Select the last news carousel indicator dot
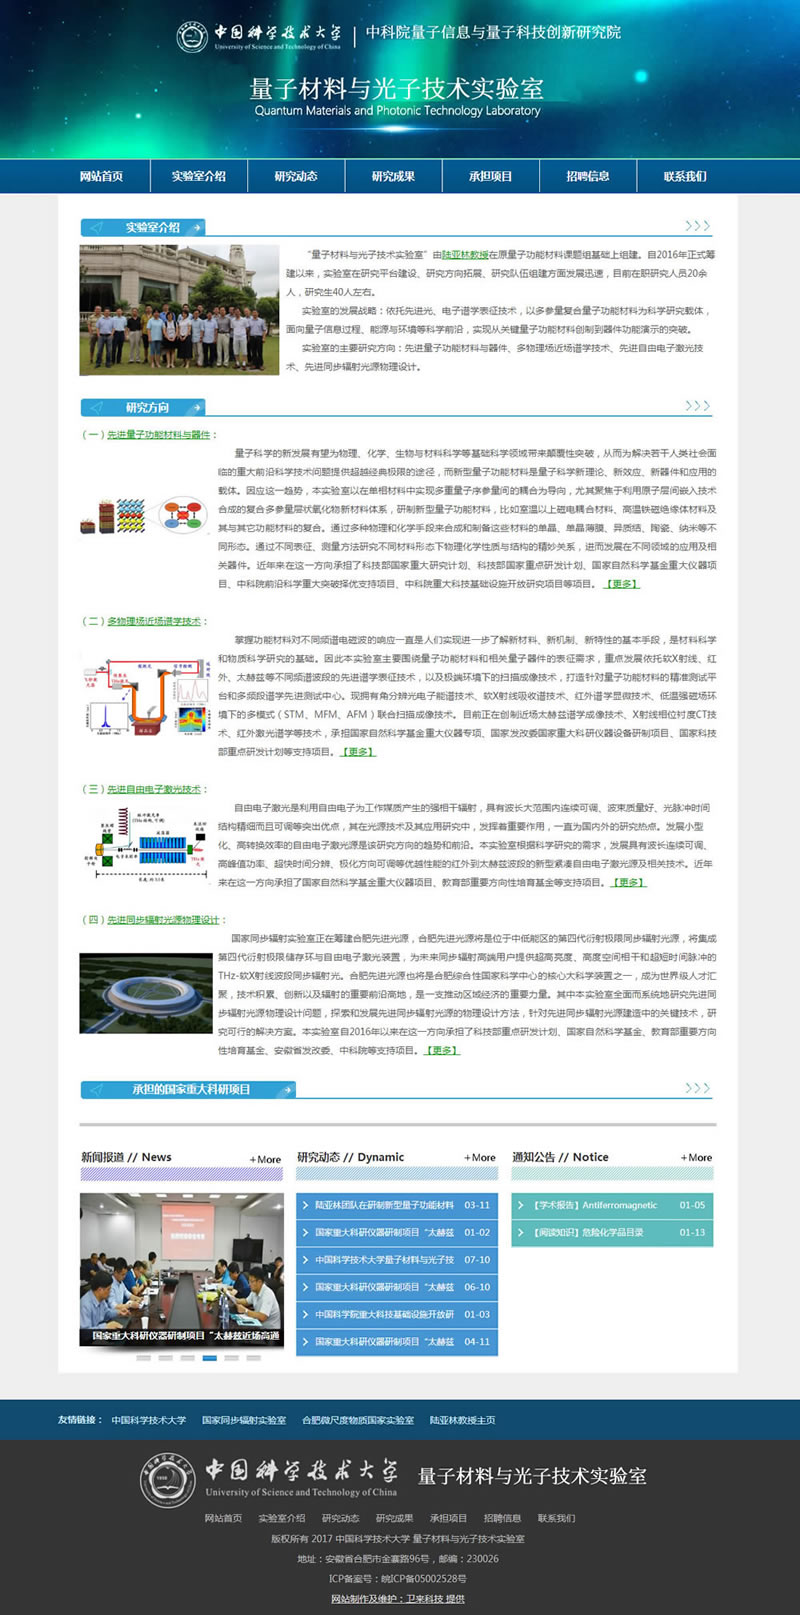Image resolution: width=800 pixels, height=1615 pixels. [254, 1358]
